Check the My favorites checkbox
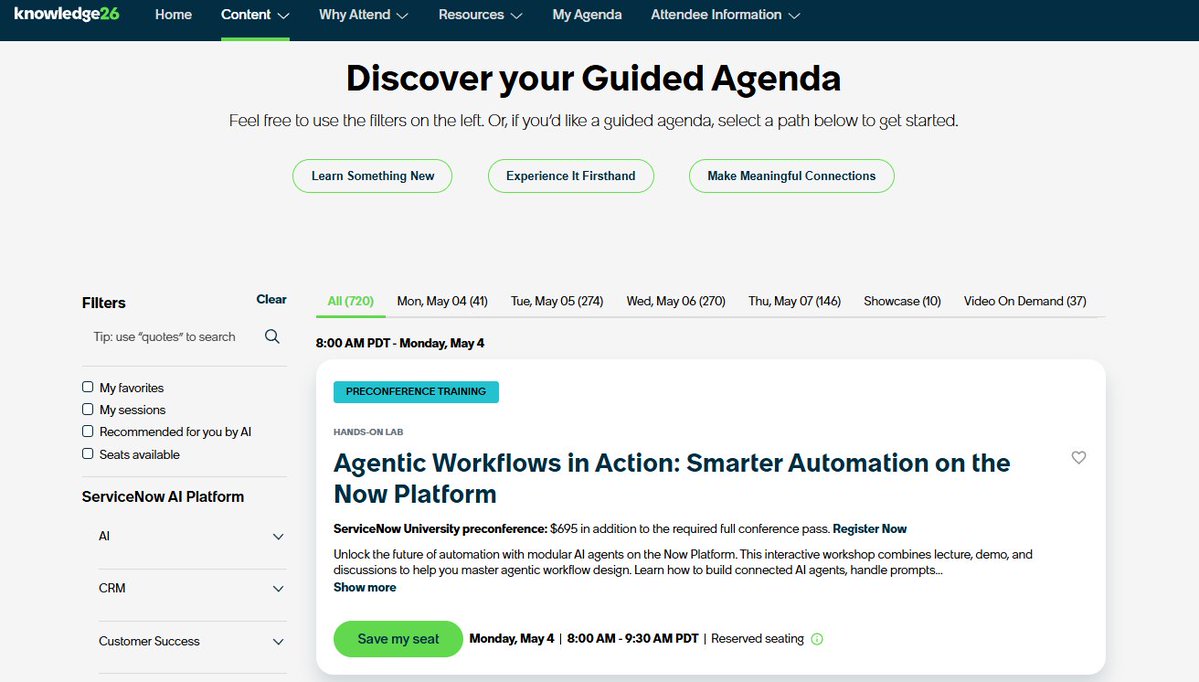This screenshot has height=682, width=1199. coord(88,387)
